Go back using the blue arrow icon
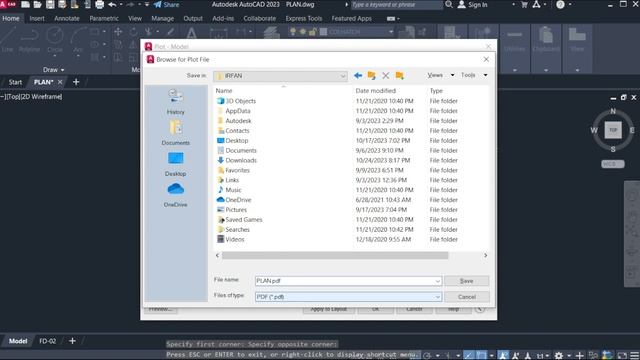This screenshot has height=360, width=640. (x=358, y=76)
